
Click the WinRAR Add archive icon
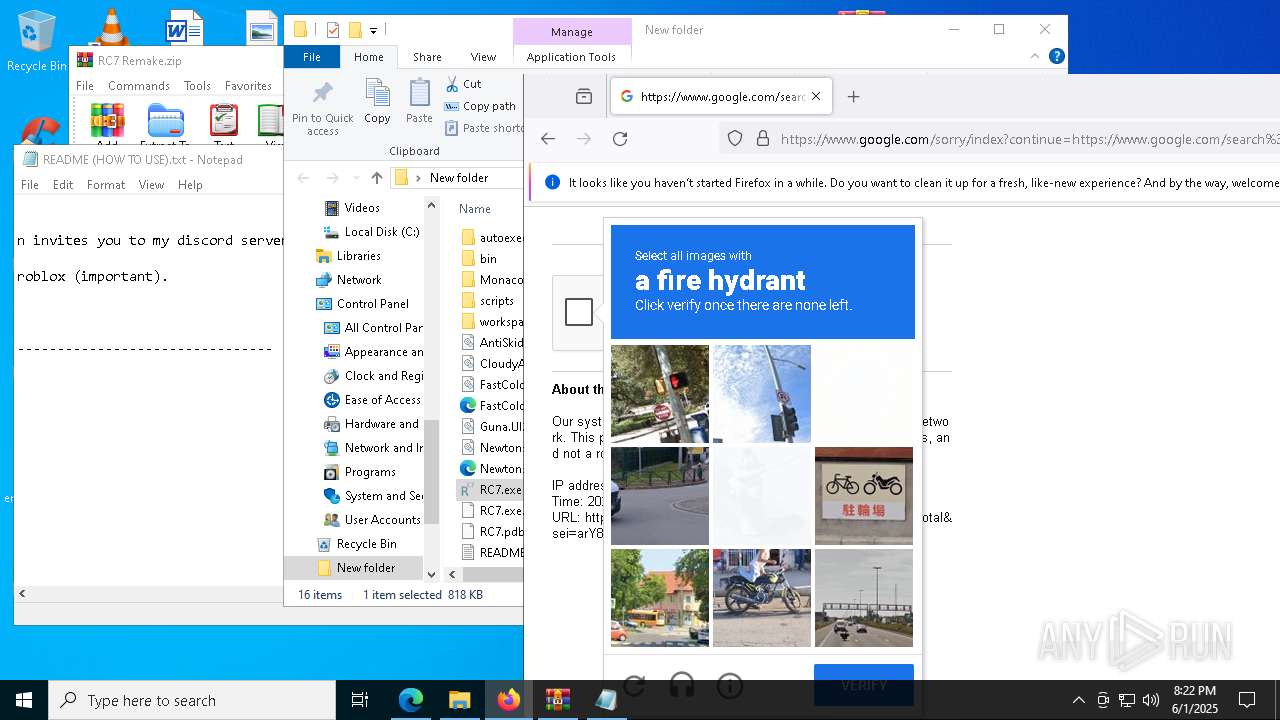pos(107,120)
